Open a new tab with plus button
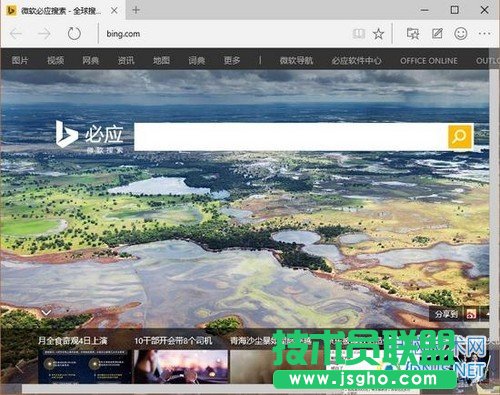The height and width of the screenshot is (395, 500). tap(136, 10)
